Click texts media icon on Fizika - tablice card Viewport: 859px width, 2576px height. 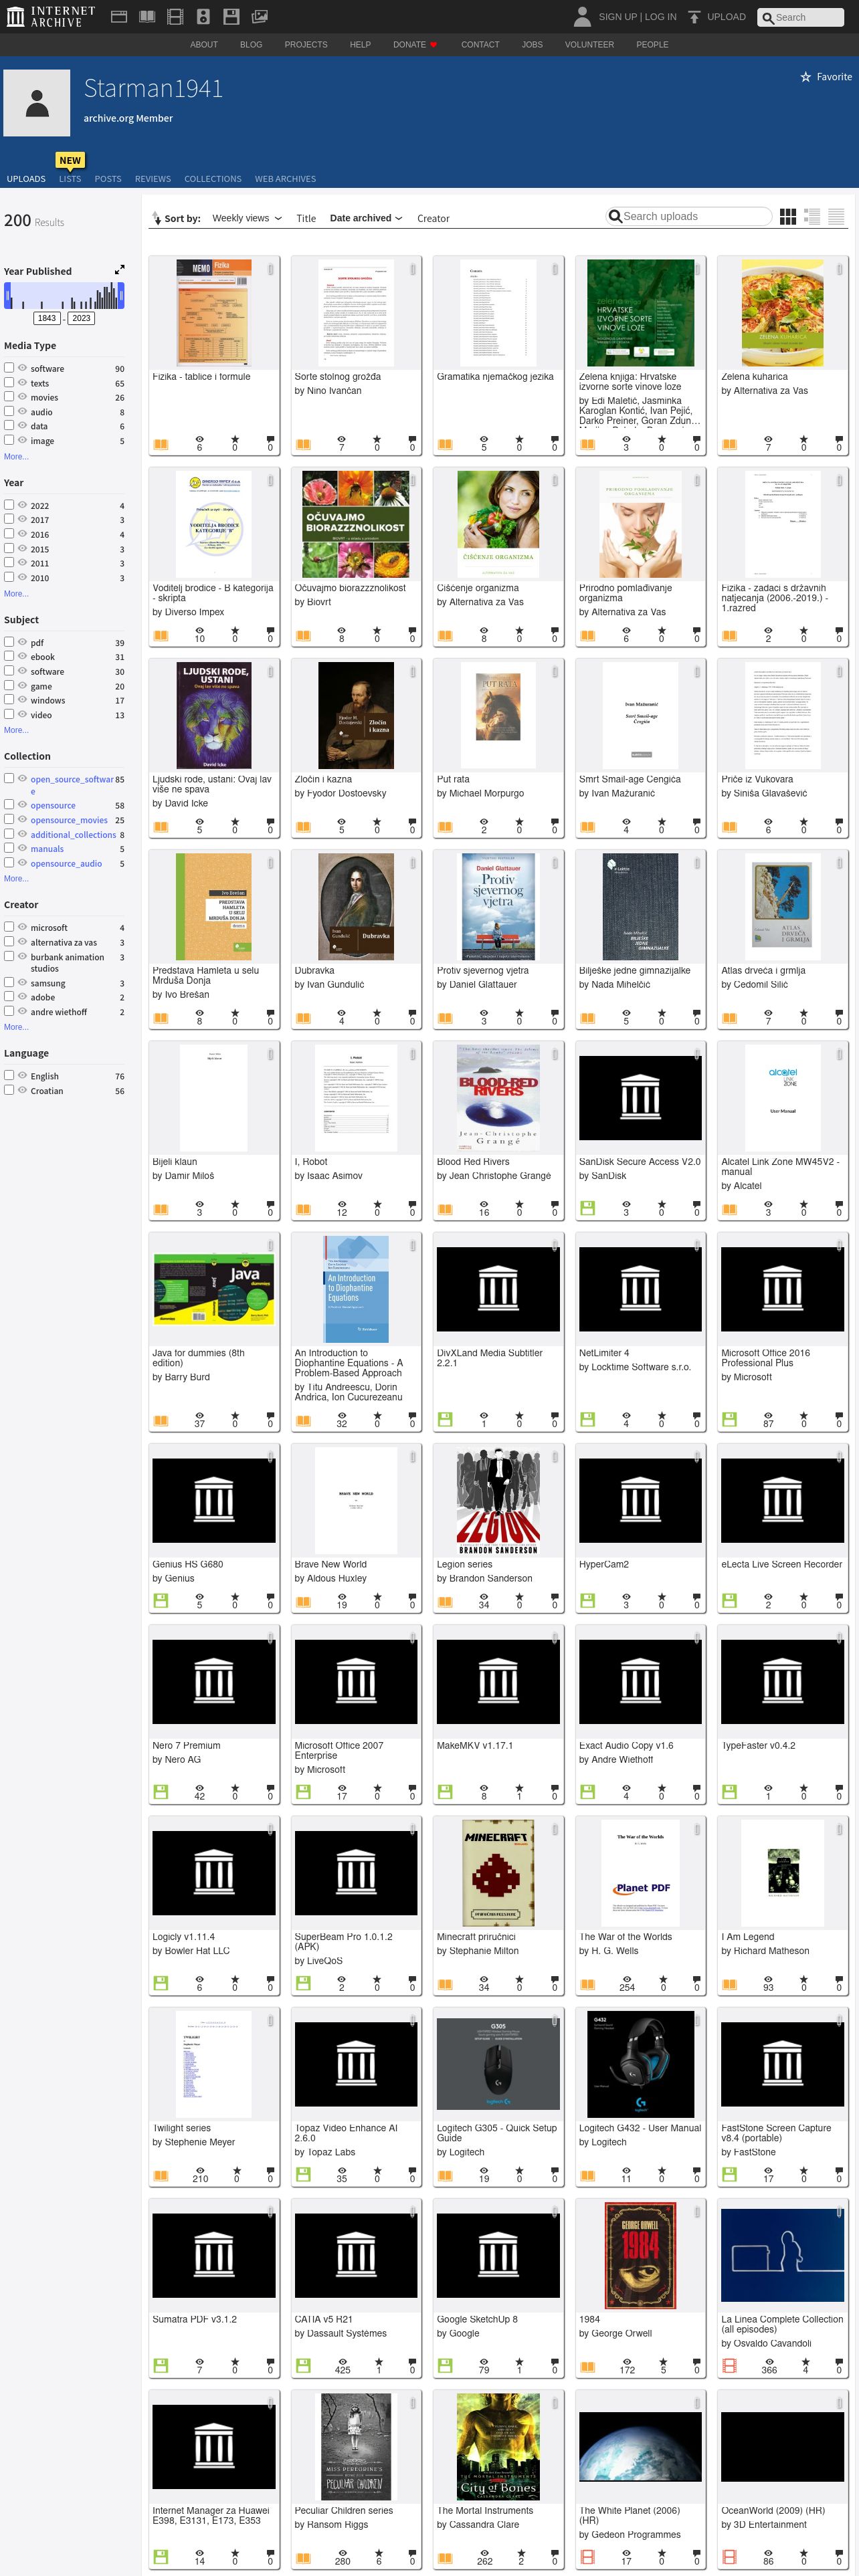pyautogui.click(x=160, y=444)
